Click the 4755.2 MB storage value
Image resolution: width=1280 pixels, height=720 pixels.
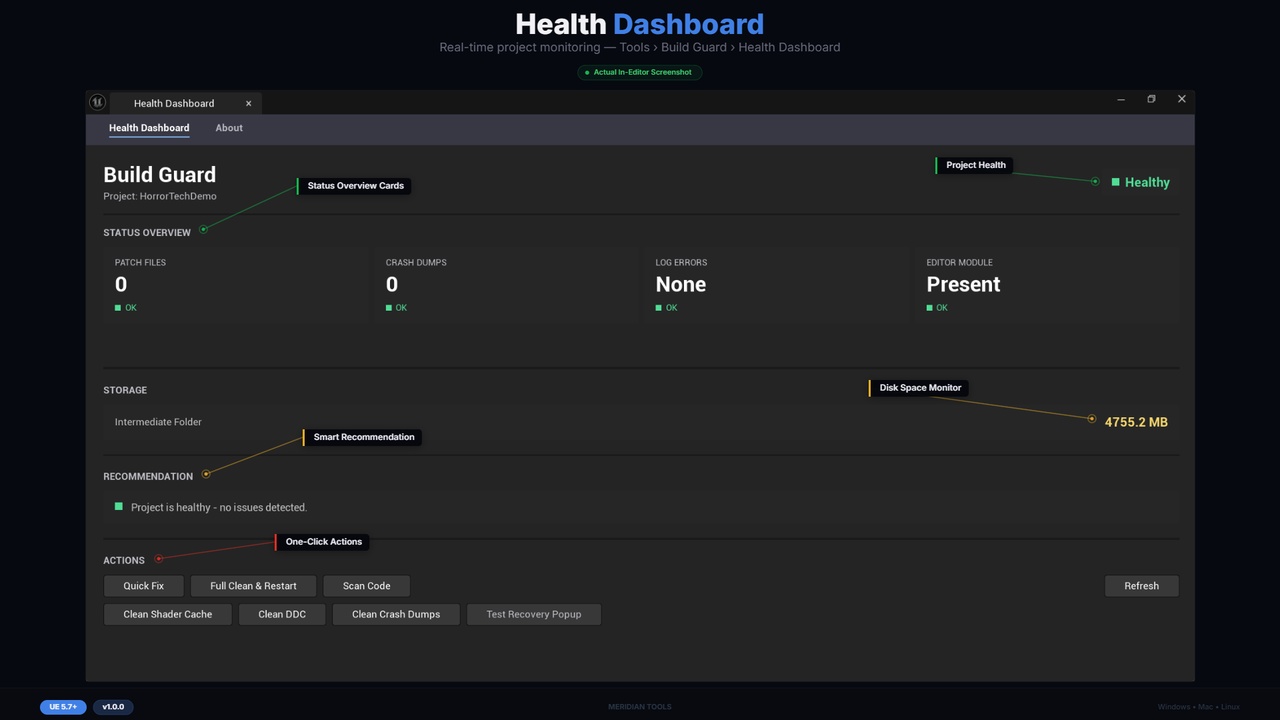point(1136,422)
